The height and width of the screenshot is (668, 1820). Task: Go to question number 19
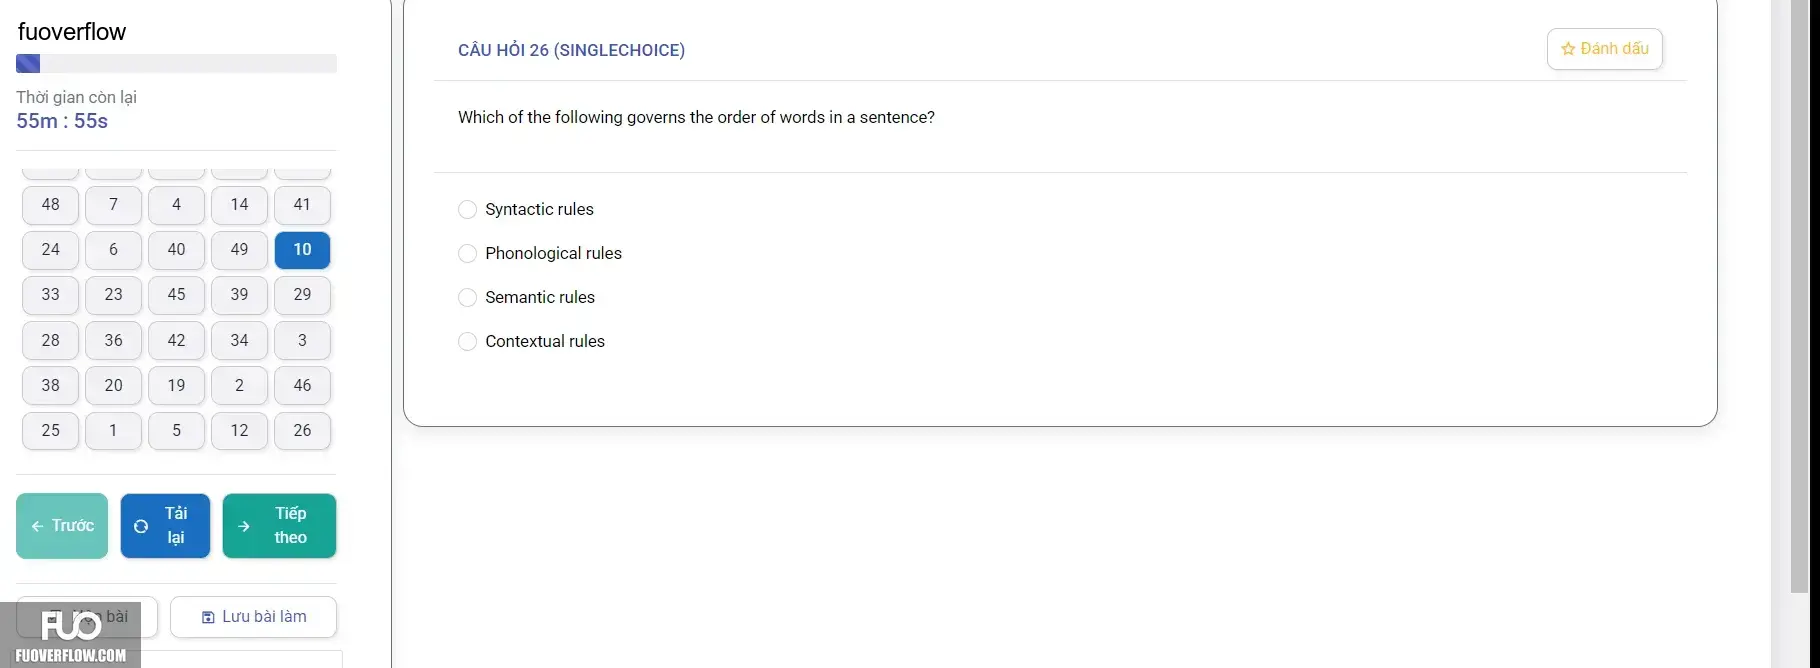(176, 386)
